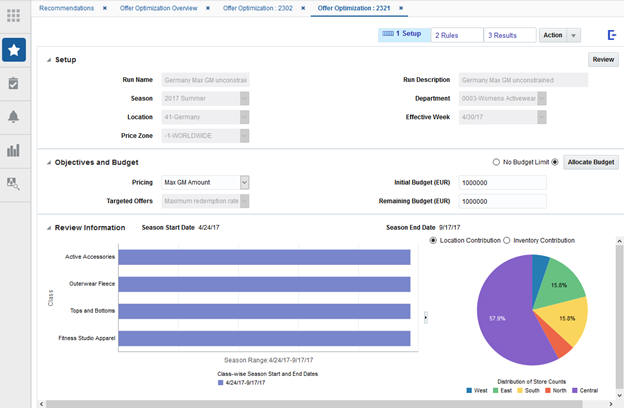
Task: Select the Offer Optimization : 2321 tab
Action: tap(354, 8)
